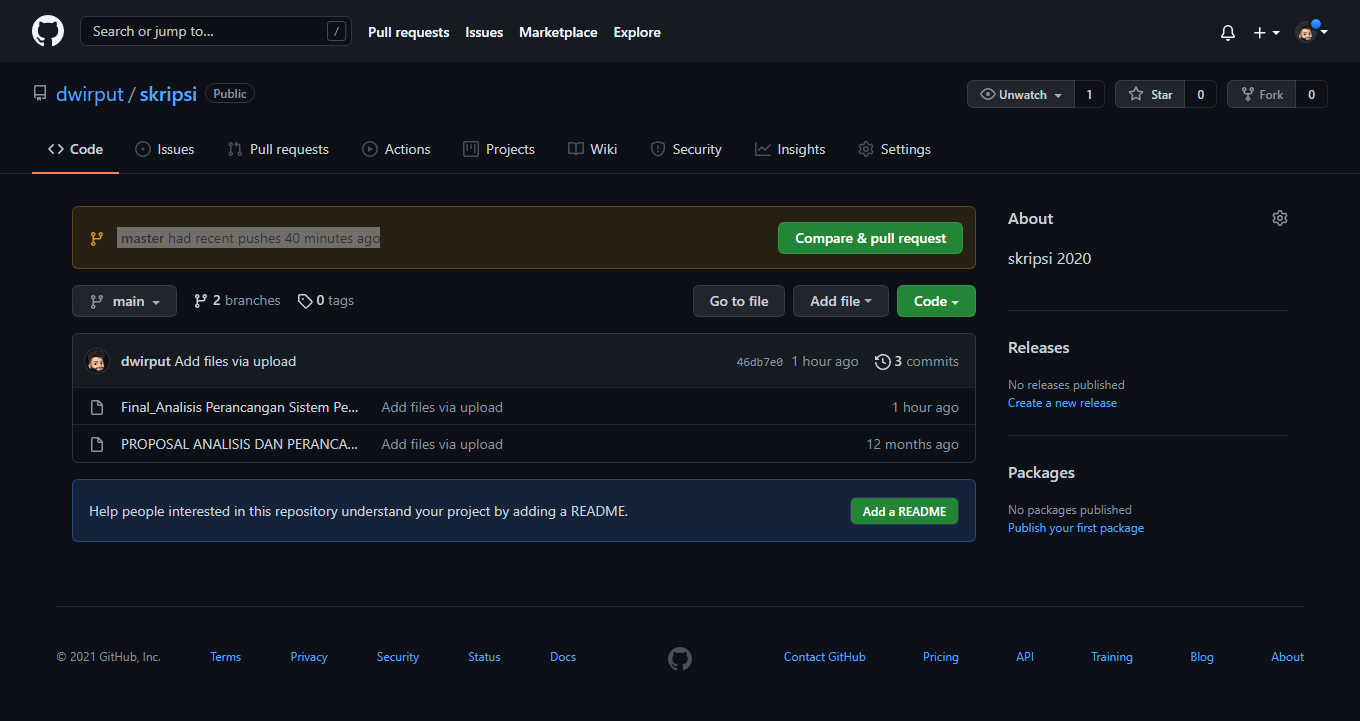Viewport: 1360px width, 721px height.
Task: Click the Fork button
Action: tap(1262, 94)
